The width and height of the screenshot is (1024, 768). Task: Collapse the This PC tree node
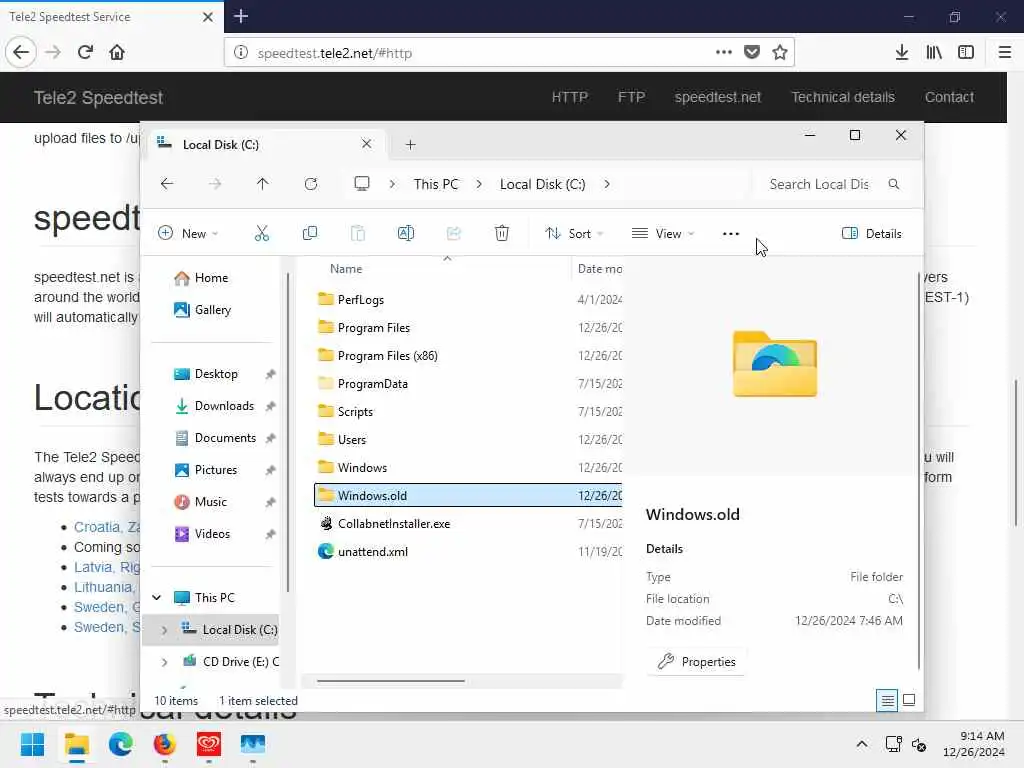click(157, 598)
